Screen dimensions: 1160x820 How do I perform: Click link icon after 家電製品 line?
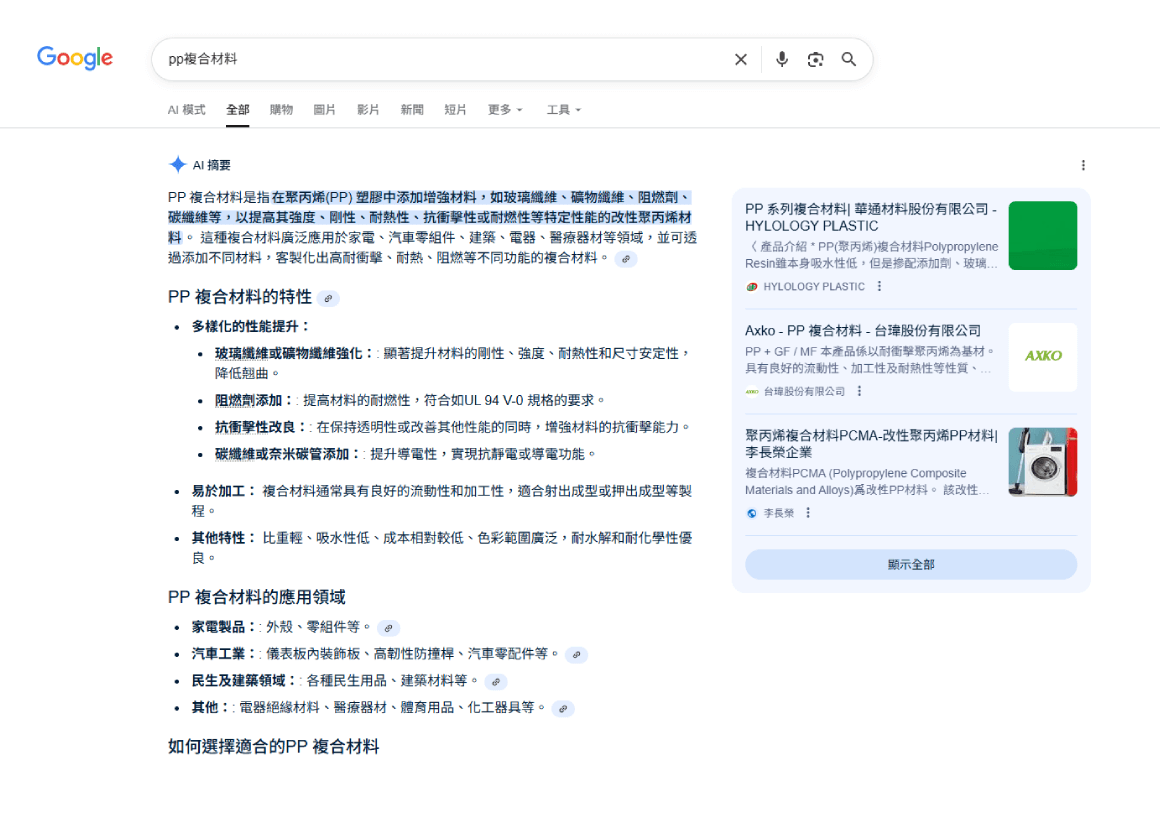tap(388, 628)
